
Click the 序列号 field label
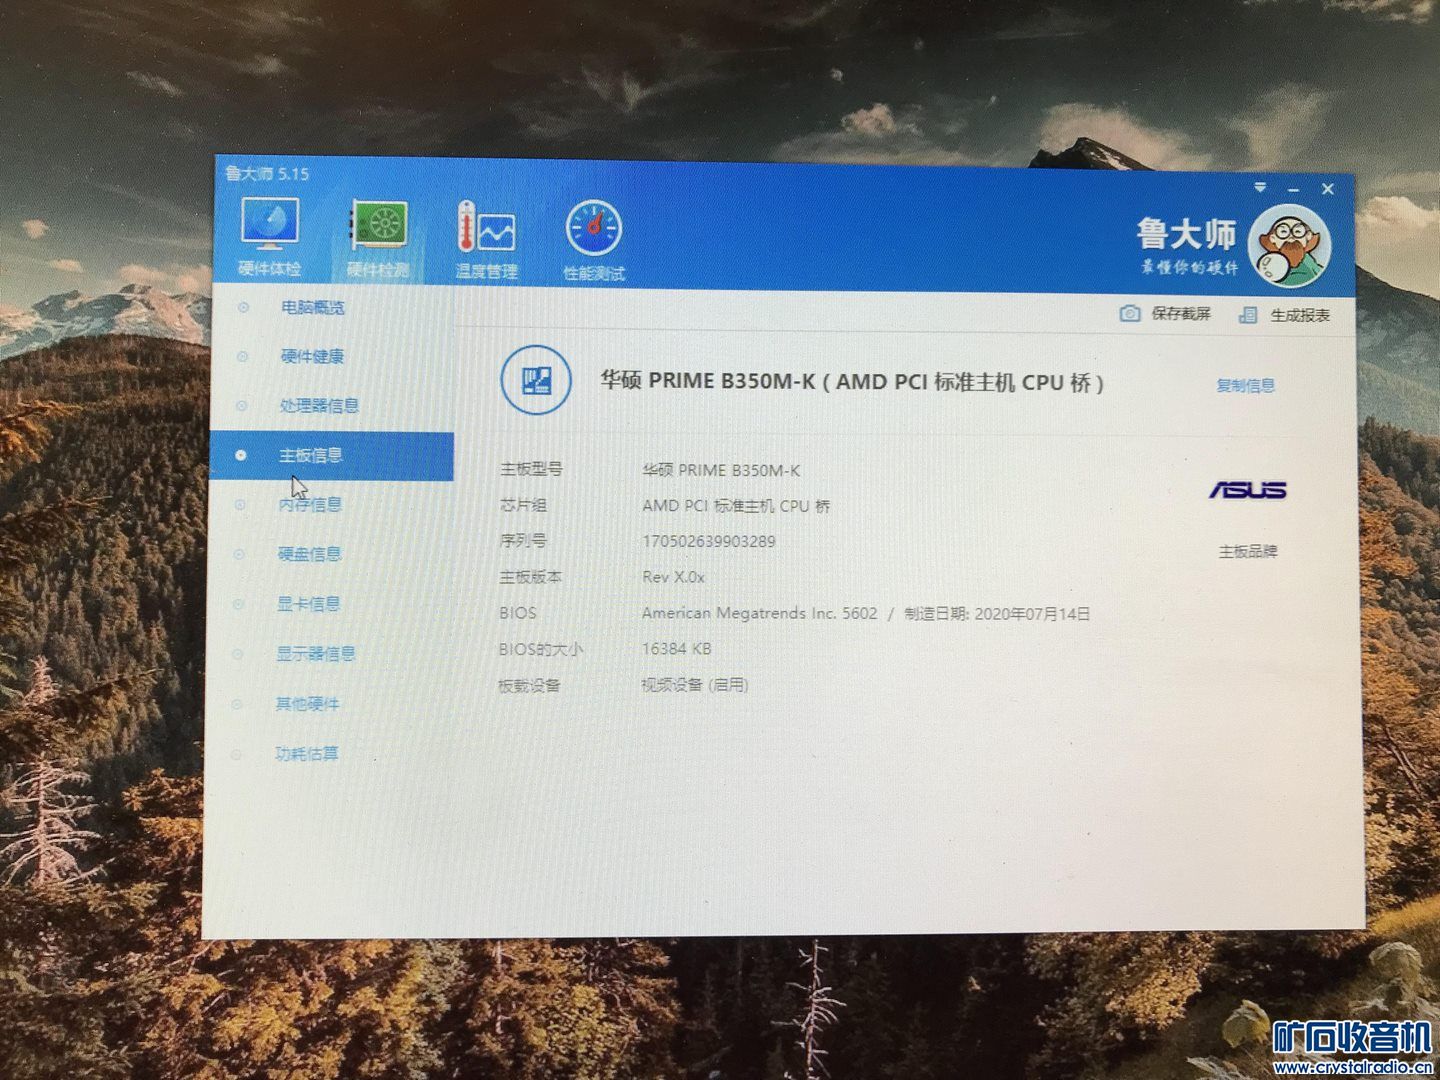(x=522, y=541)
